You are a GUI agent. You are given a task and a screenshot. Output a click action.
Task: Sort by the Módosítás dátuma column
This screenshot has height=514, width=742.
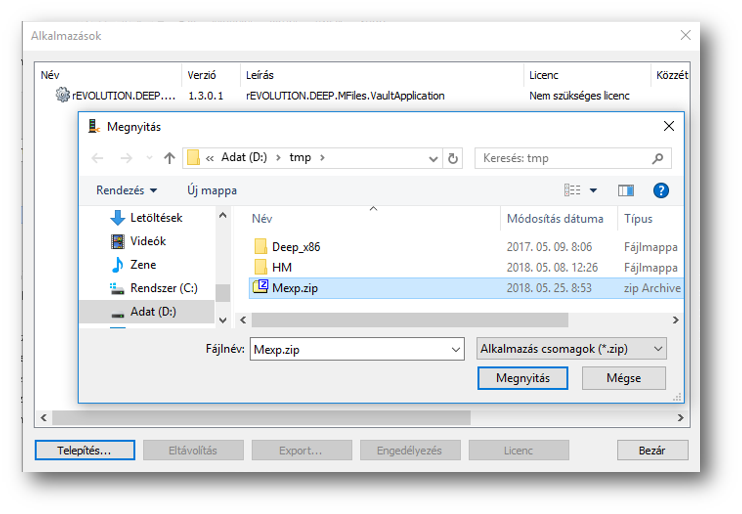pyautogui.click(x=555, y=219)
